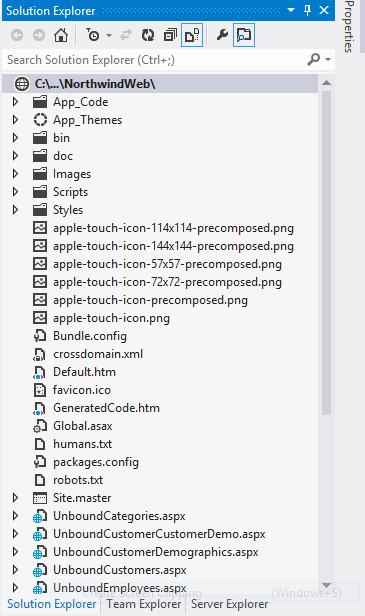Click the Scripts folder icon
This screenshot has width=365, height=616.
click(x=40, y=192)
